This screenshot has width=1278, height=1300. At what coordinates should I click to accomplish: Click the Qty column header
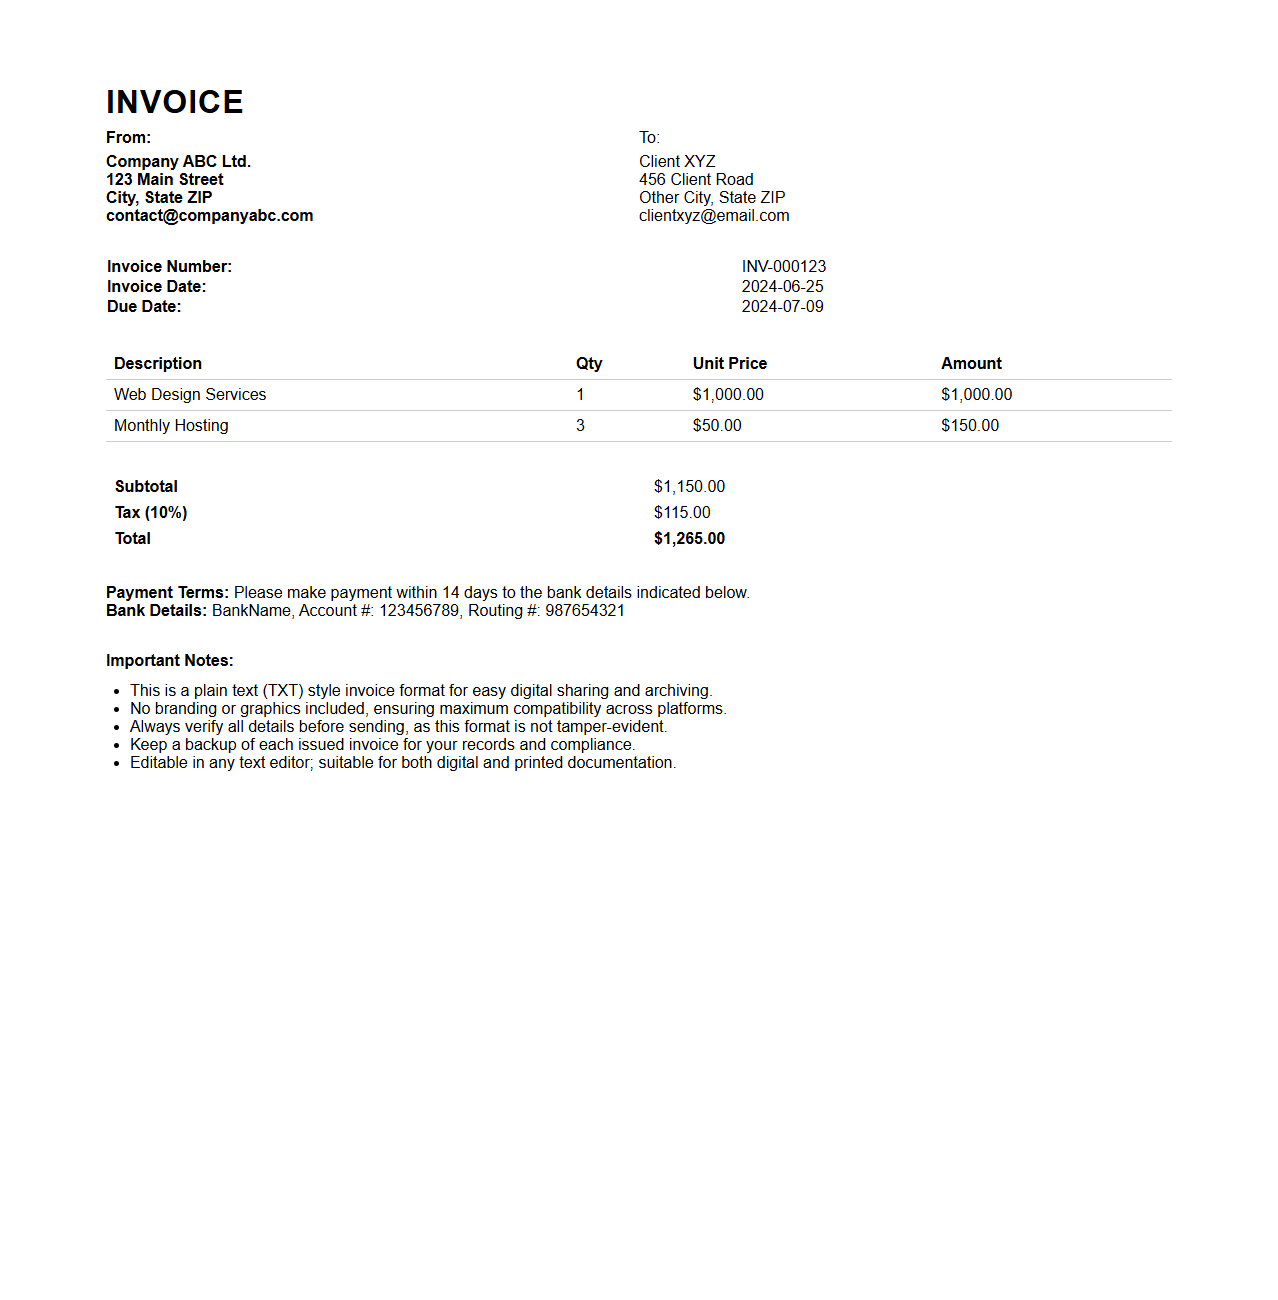tap(588, 364)
